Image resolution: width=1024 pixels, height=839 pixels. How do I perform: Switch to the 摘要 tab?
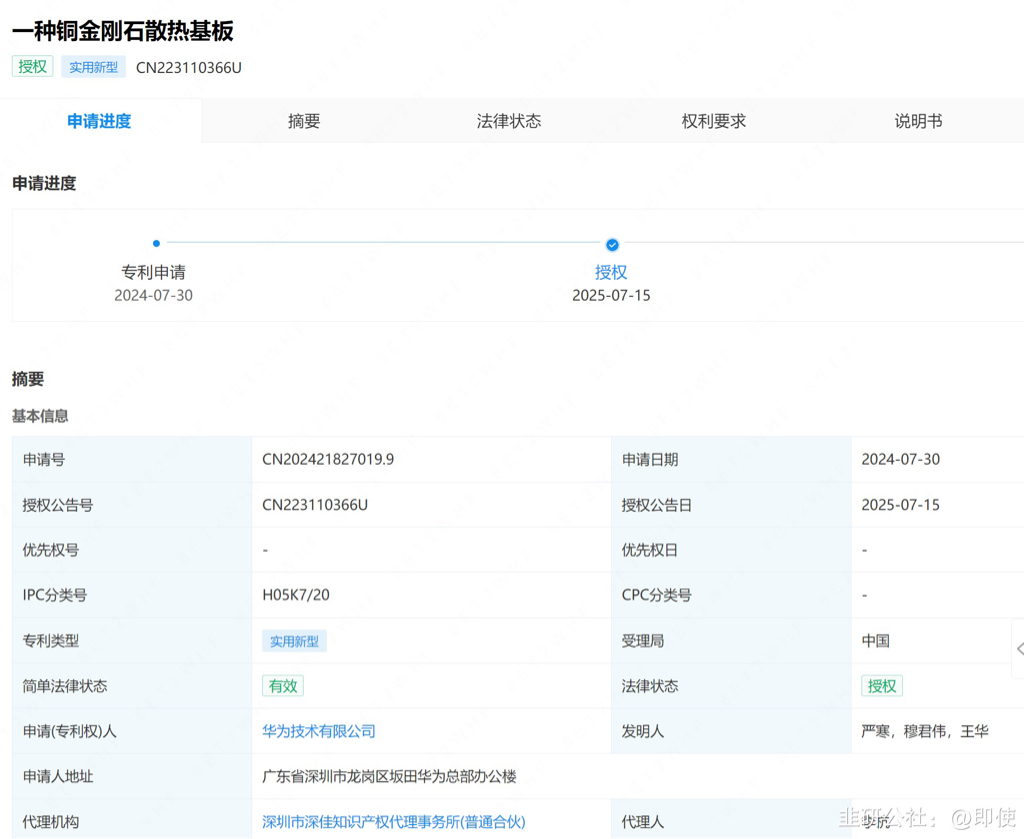pos(304,121)
